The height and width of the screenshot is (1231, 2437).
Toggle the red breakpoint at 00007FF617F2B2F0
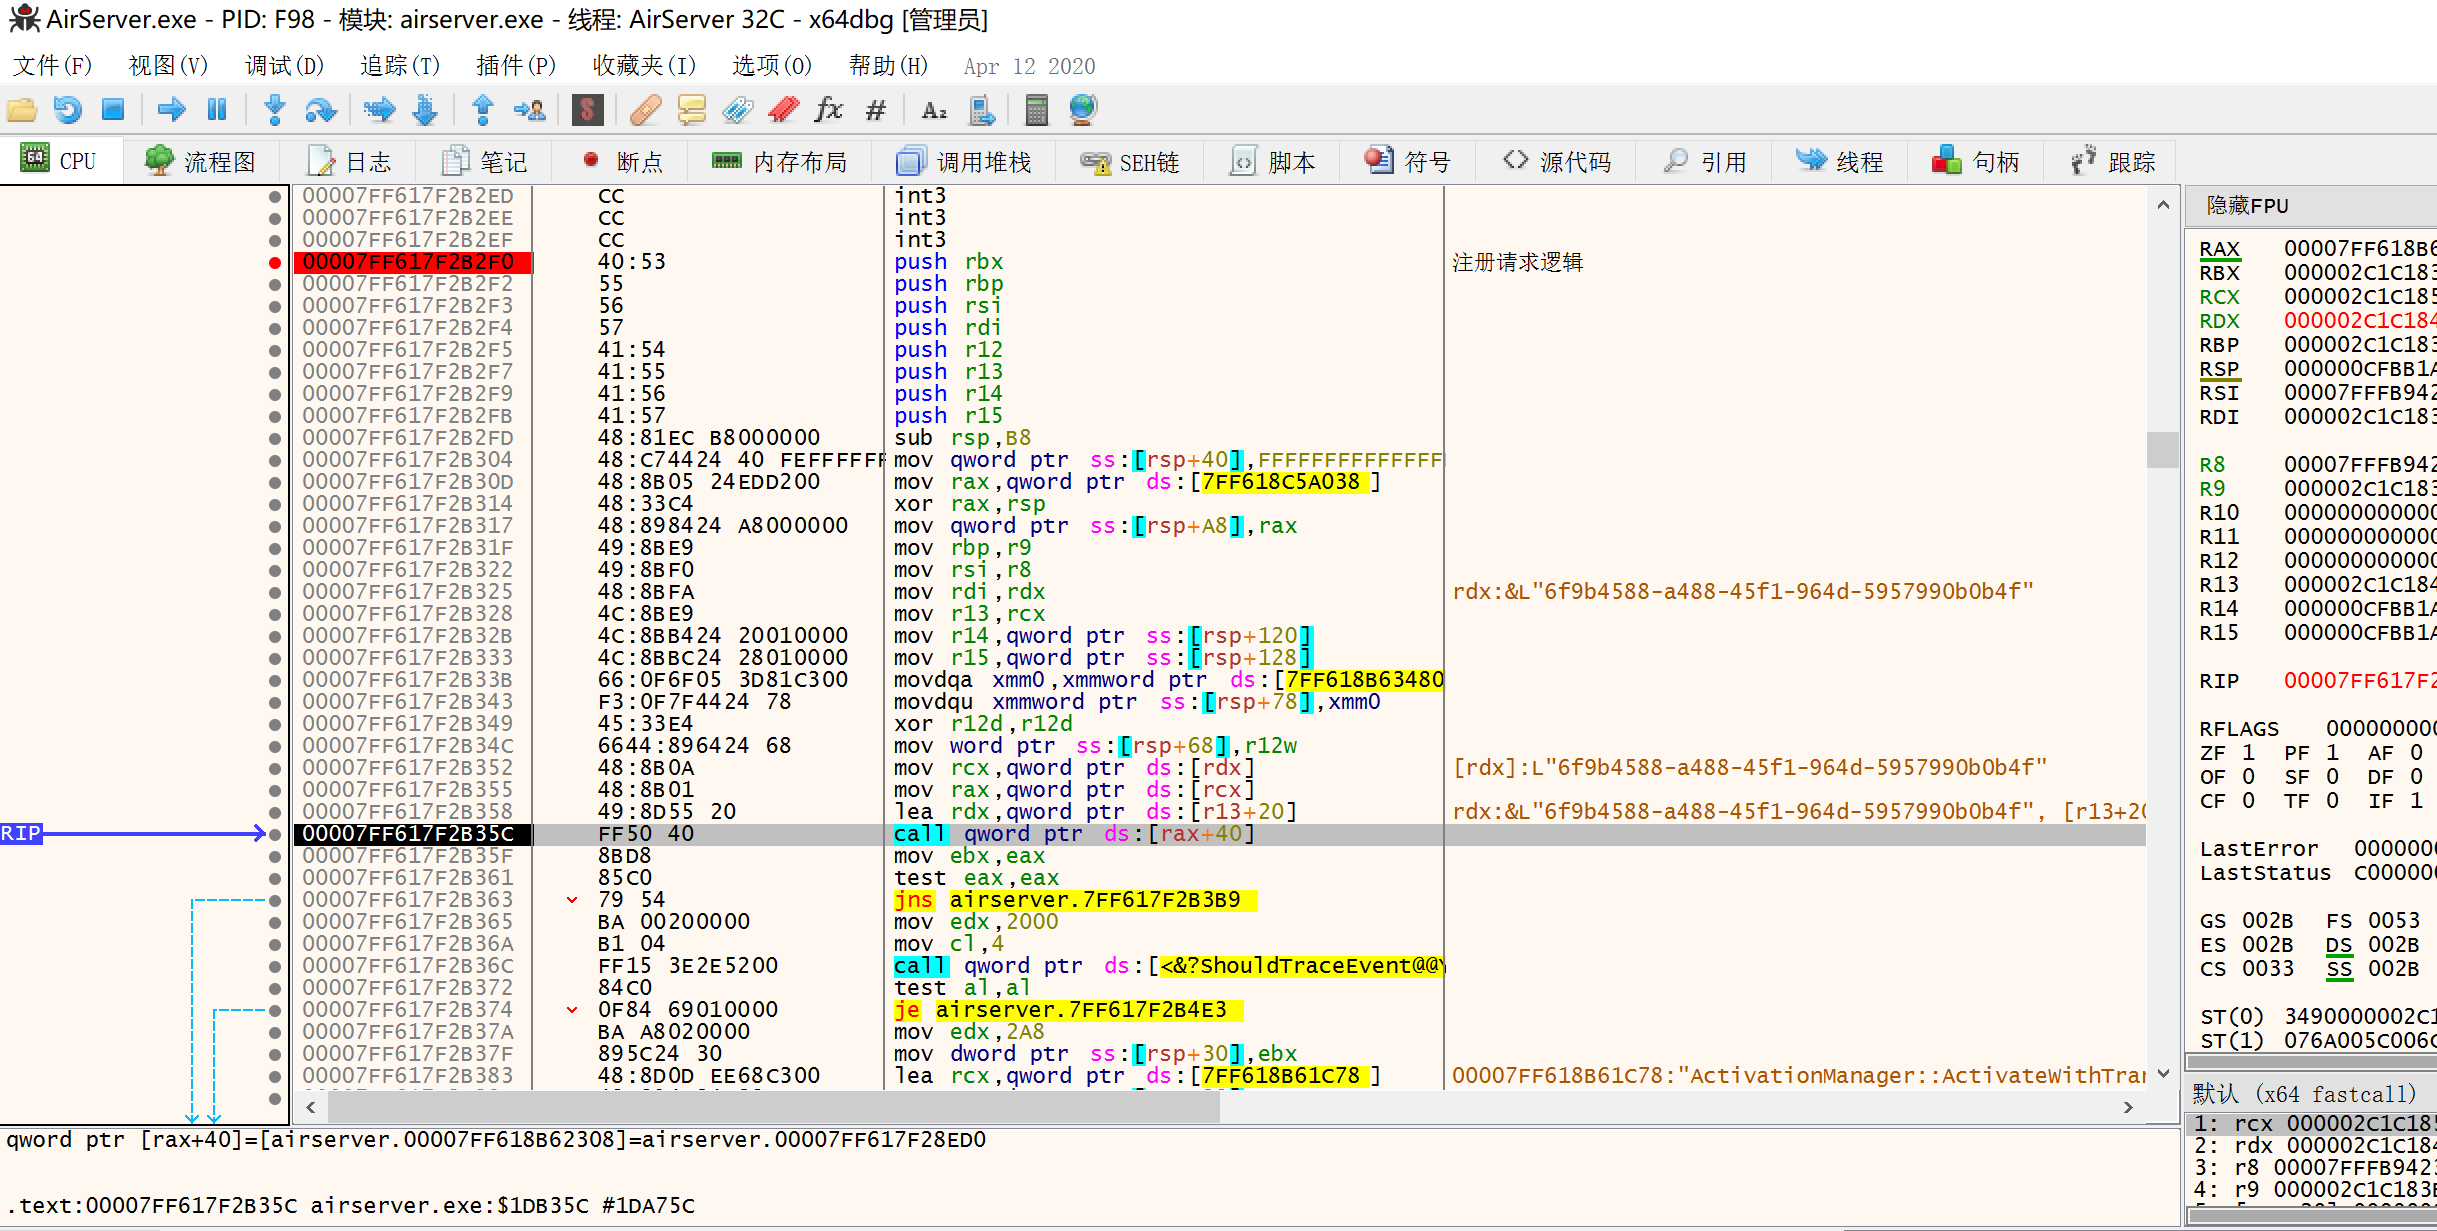pyautogui.click(x=275, y=262)
